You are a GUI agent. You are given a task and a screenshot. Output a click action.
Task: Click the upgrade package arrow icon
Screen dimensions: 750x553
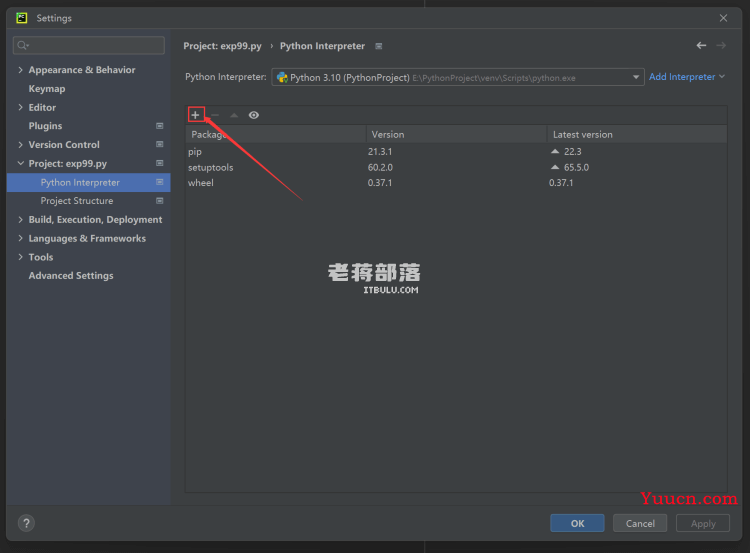pyautogui.click(x=234, y=115)
